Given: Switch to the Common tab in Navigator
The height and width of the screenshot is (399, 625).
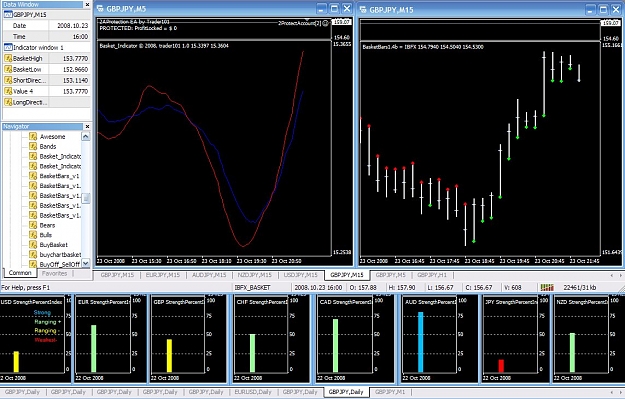Looking at the screenshot, I should [20, 273].
